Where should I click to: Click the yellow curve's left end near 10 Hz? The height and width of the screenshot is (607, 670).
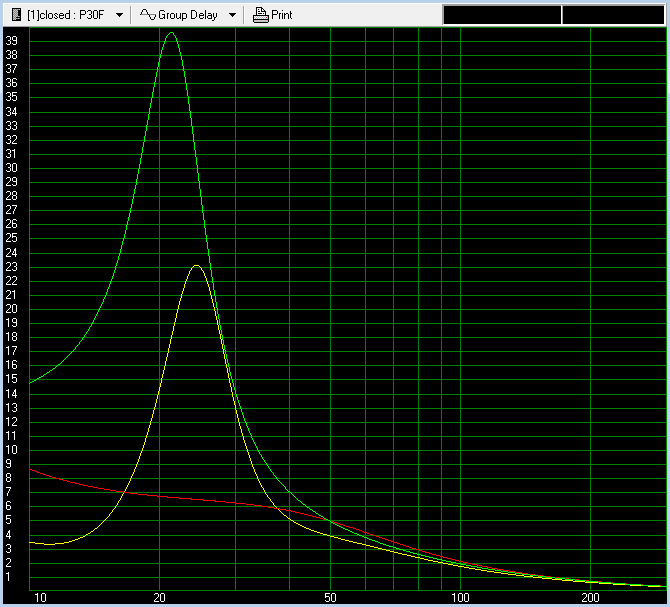pyautogui.click(x=33, y=542)
